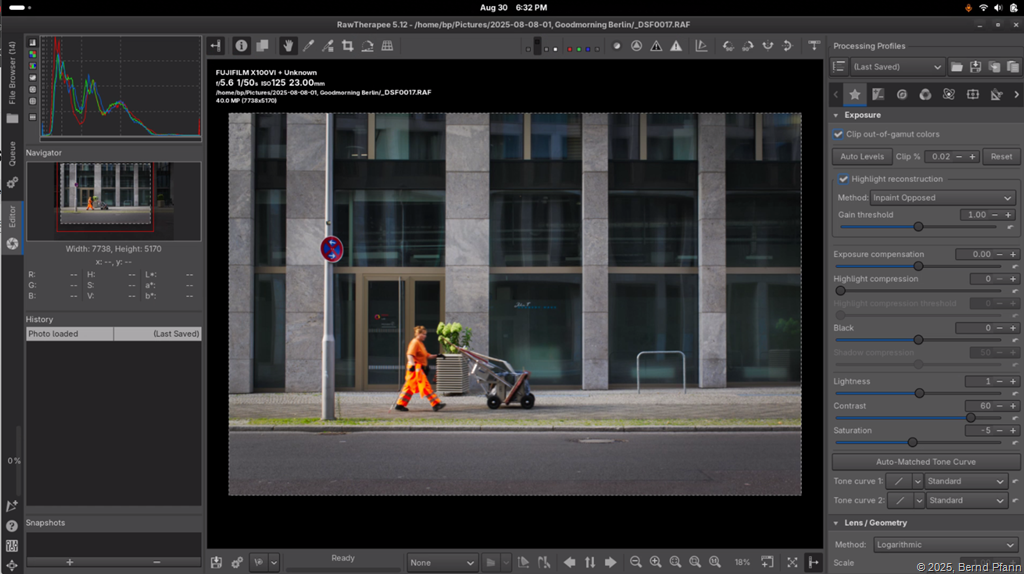Save the current processing profile
The image size is (1024, 574).
point(976,67)
